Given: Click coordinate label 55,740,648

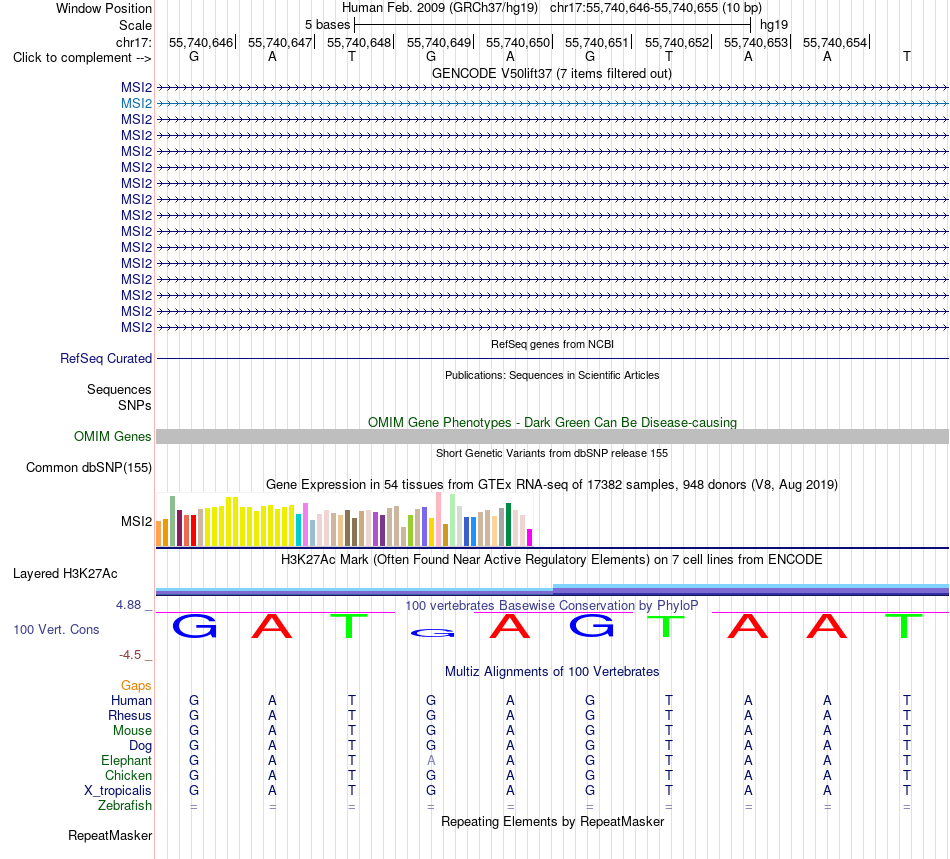Looking at the screenshot, I should pos(359,42).
